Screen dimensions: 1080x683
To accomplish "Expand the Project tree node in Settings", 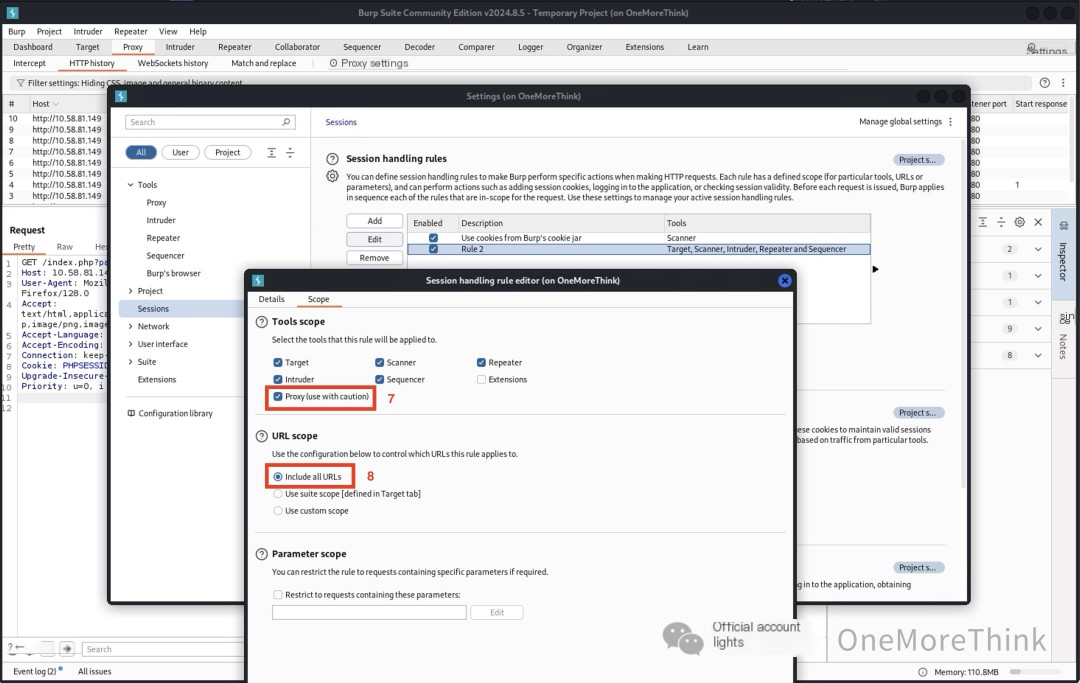I will [x=130, y=291].
